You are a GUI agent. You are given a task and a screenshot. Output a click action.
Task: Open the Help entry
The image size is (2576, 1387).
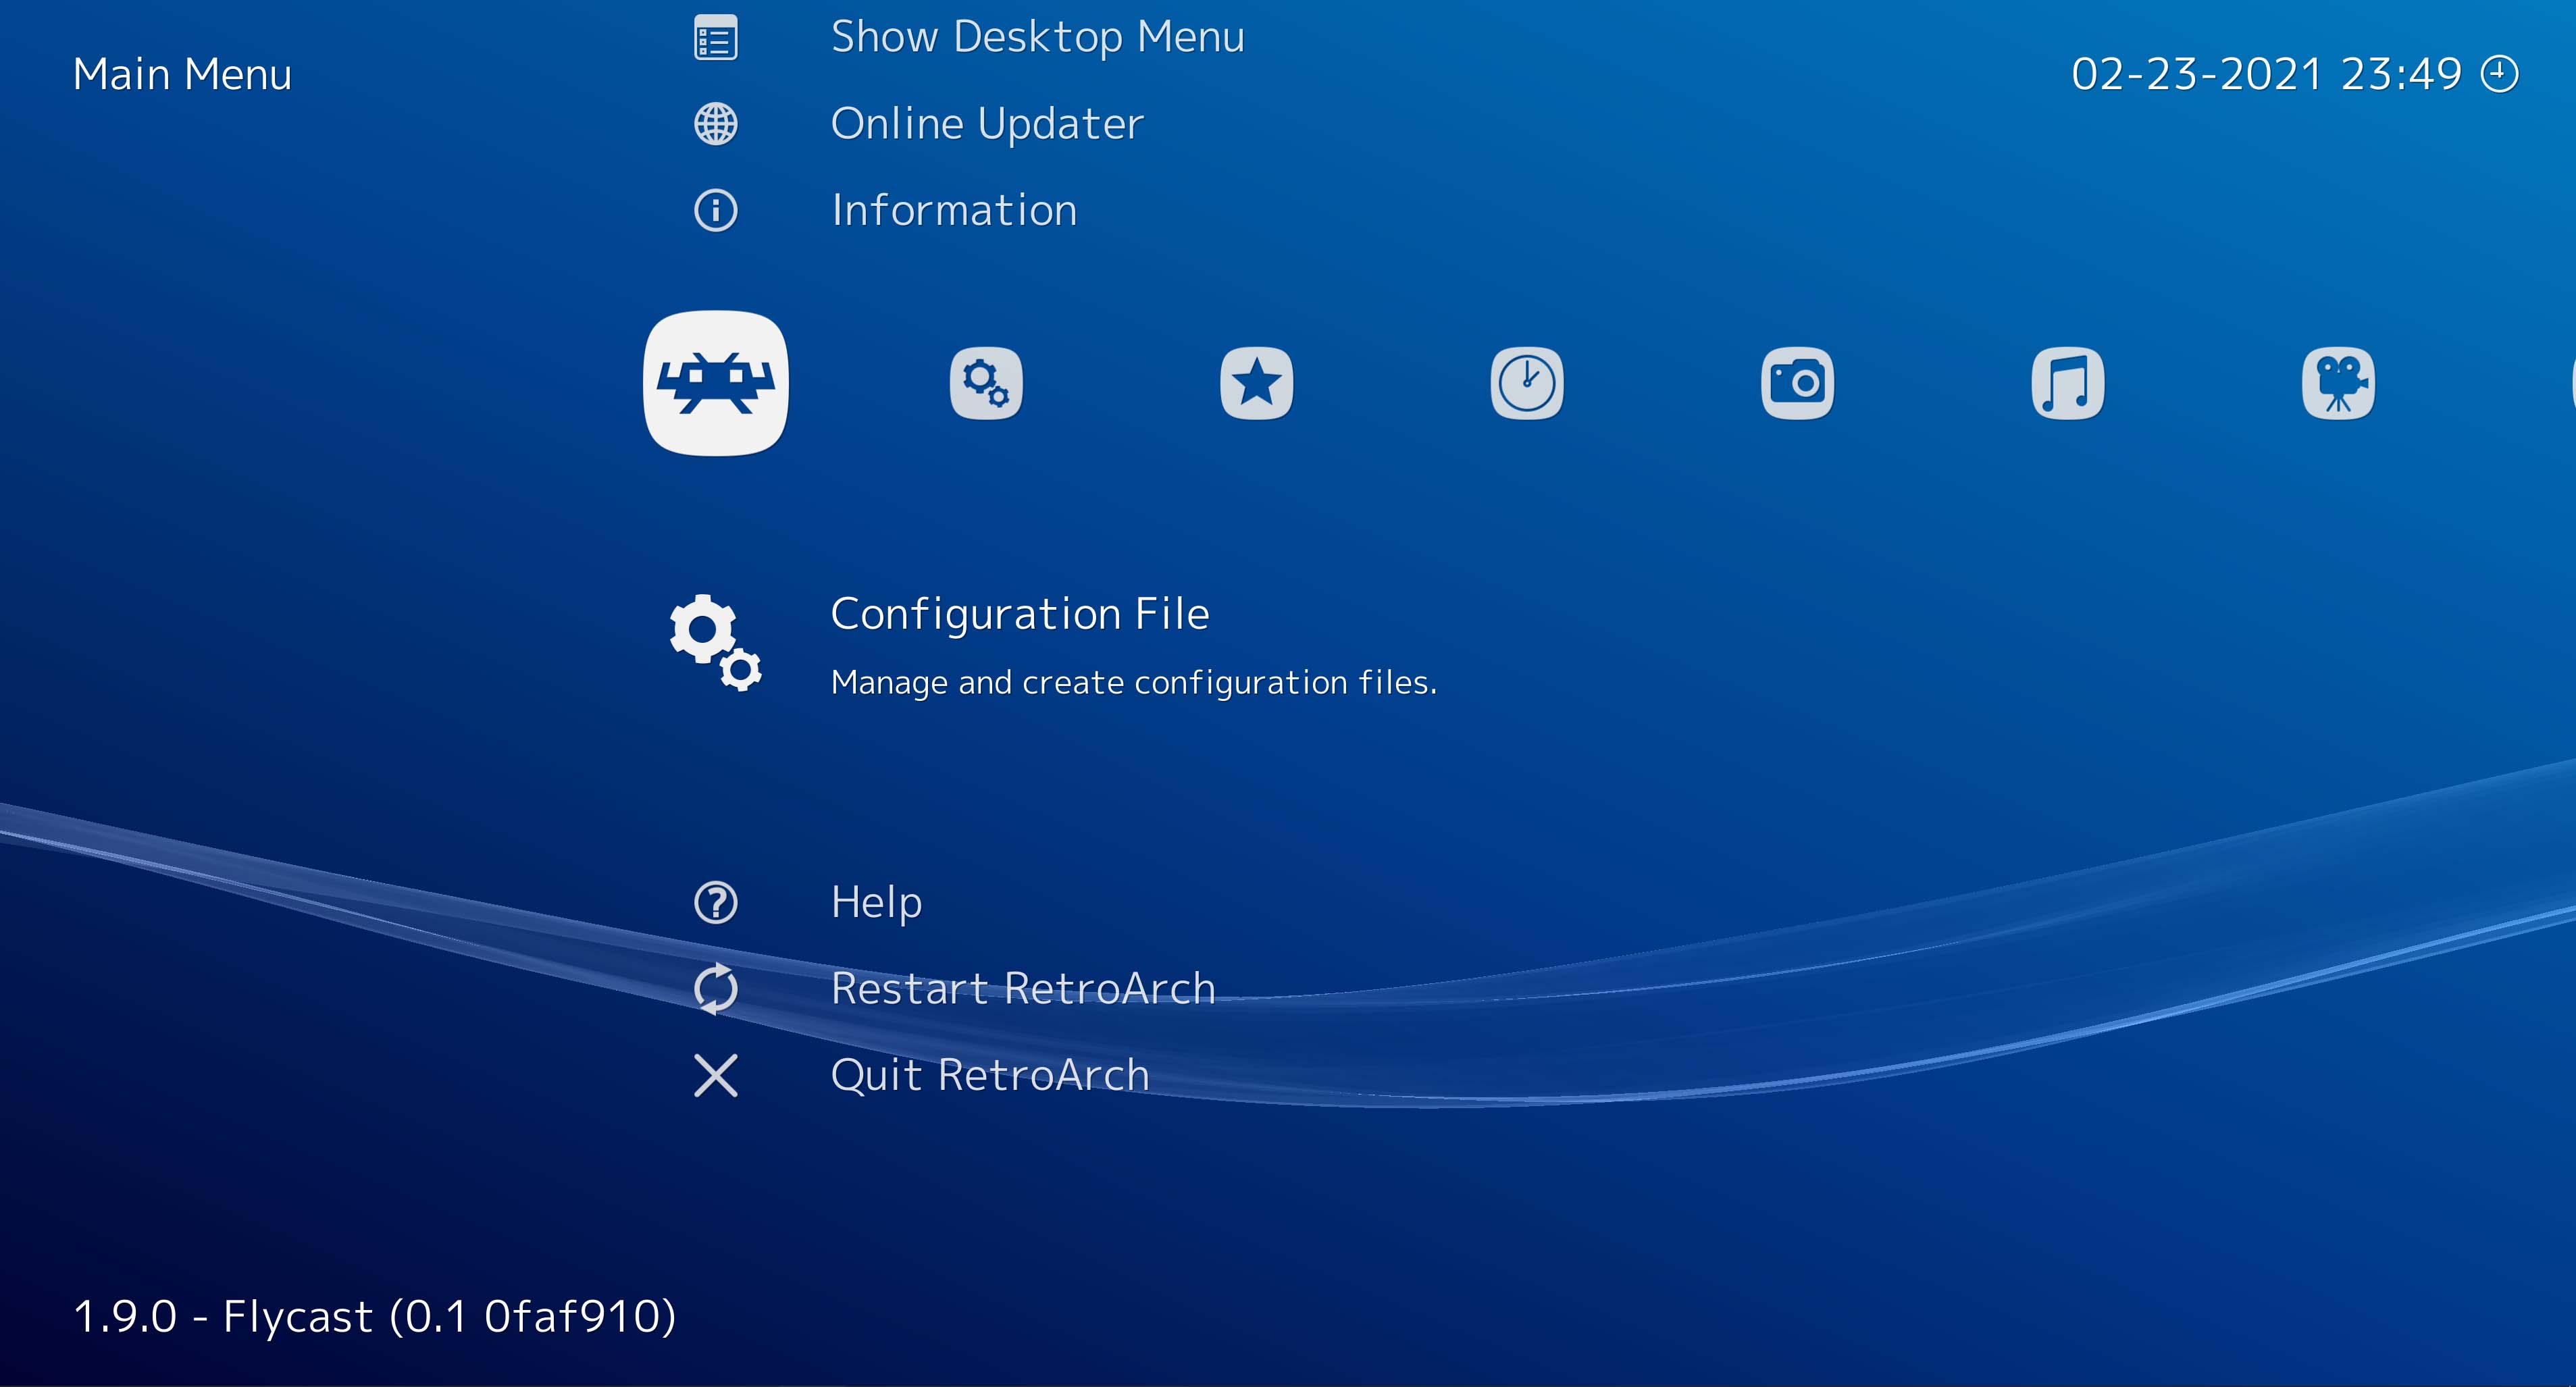tap(877, 903)
